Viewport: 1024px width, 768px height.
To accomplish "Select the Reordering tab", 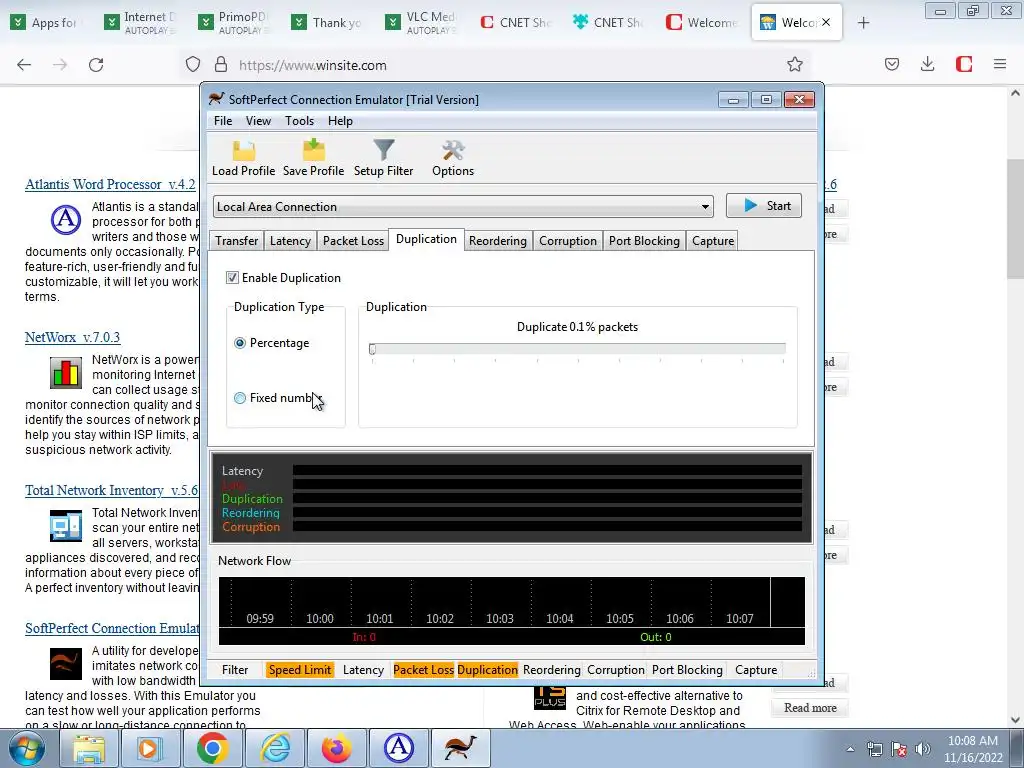I will pos(498,241).
